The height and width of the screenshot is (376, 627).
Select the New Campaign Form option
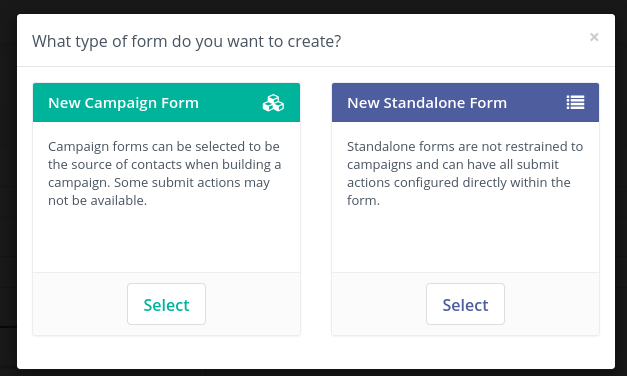point(166,304)
